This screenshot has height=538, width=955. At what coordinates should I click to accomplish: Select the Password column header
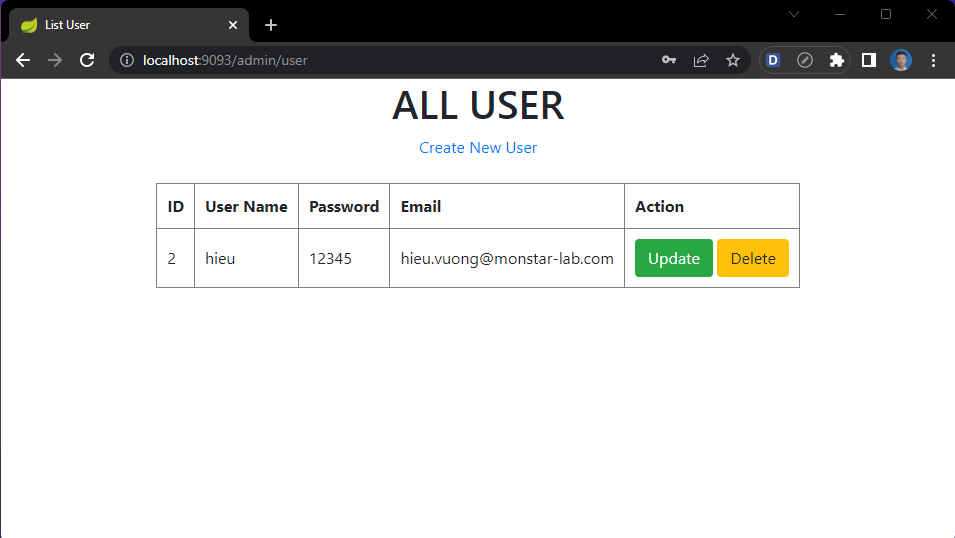tap(344, 207)
